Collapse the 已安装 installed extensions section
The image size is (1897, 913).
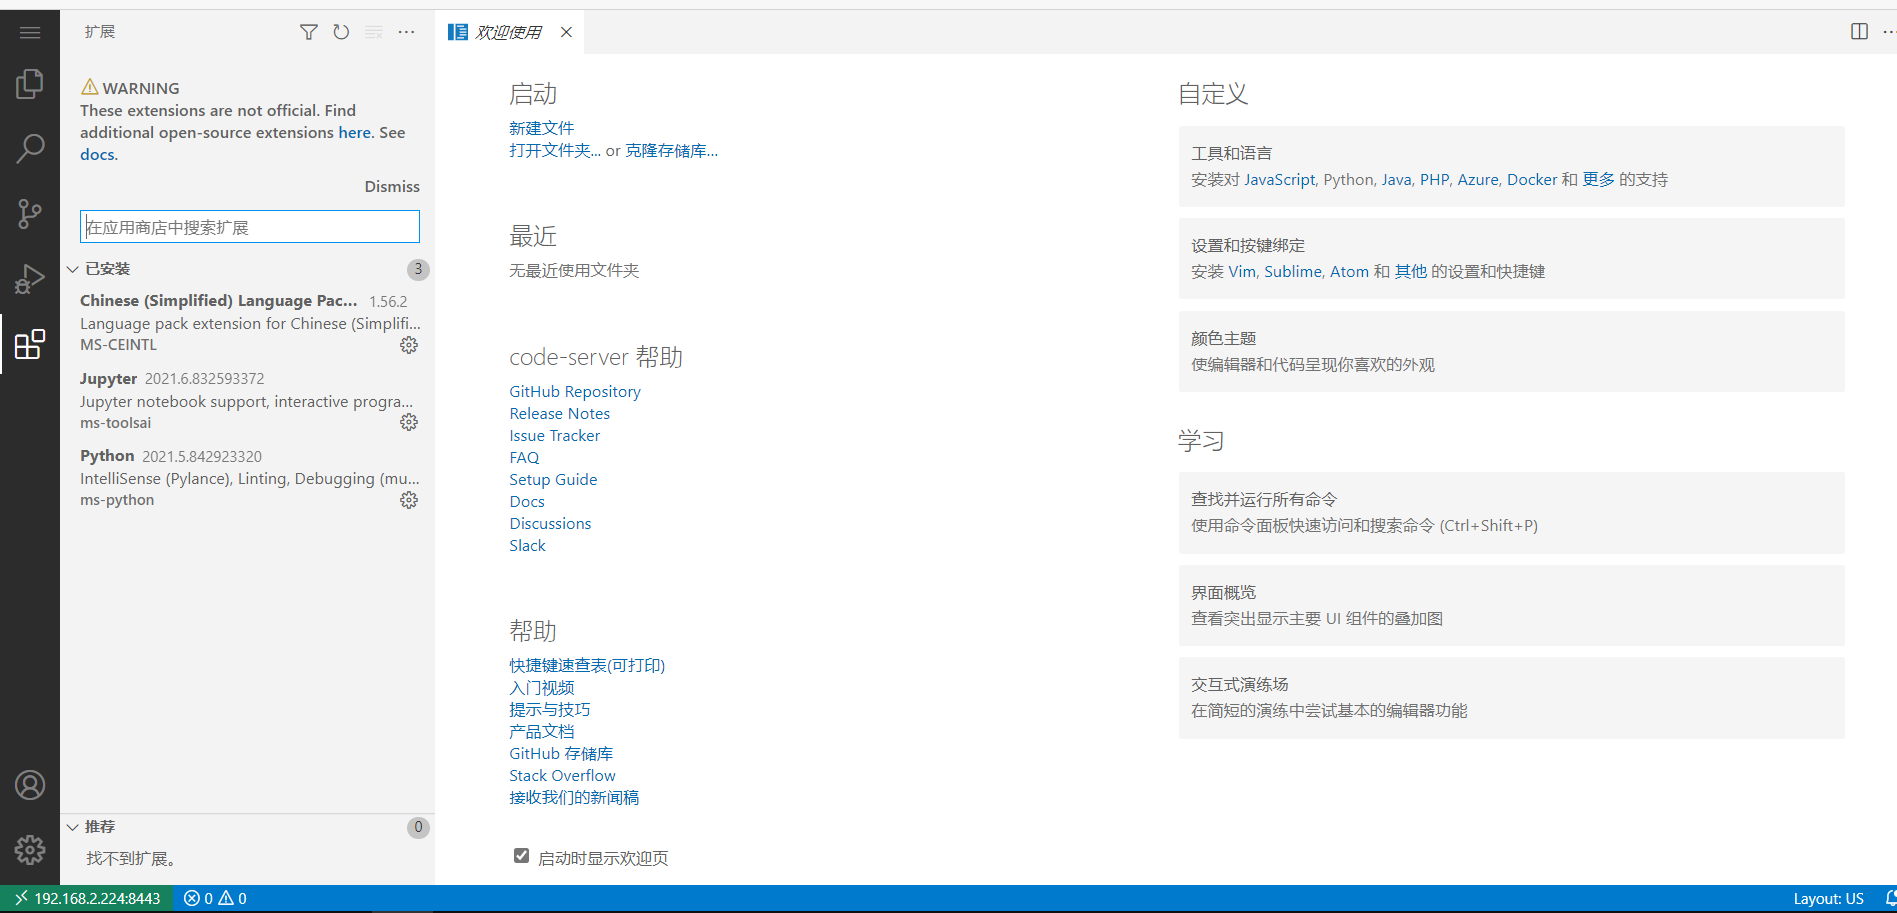73,269
